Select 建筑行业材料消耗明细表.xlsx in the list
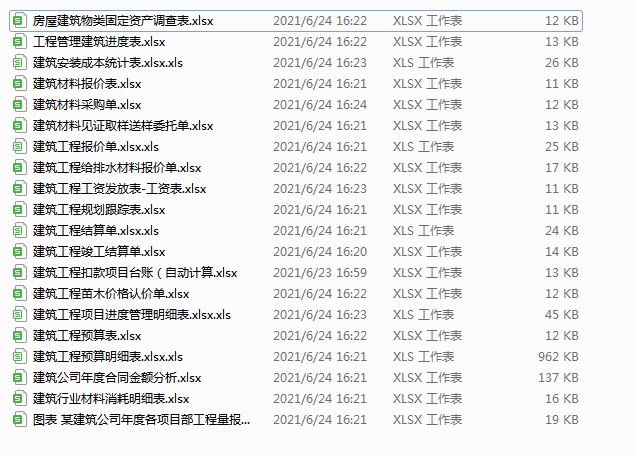Image resolution: width=636 pixels, height=456 pixels. pos(111,399)
